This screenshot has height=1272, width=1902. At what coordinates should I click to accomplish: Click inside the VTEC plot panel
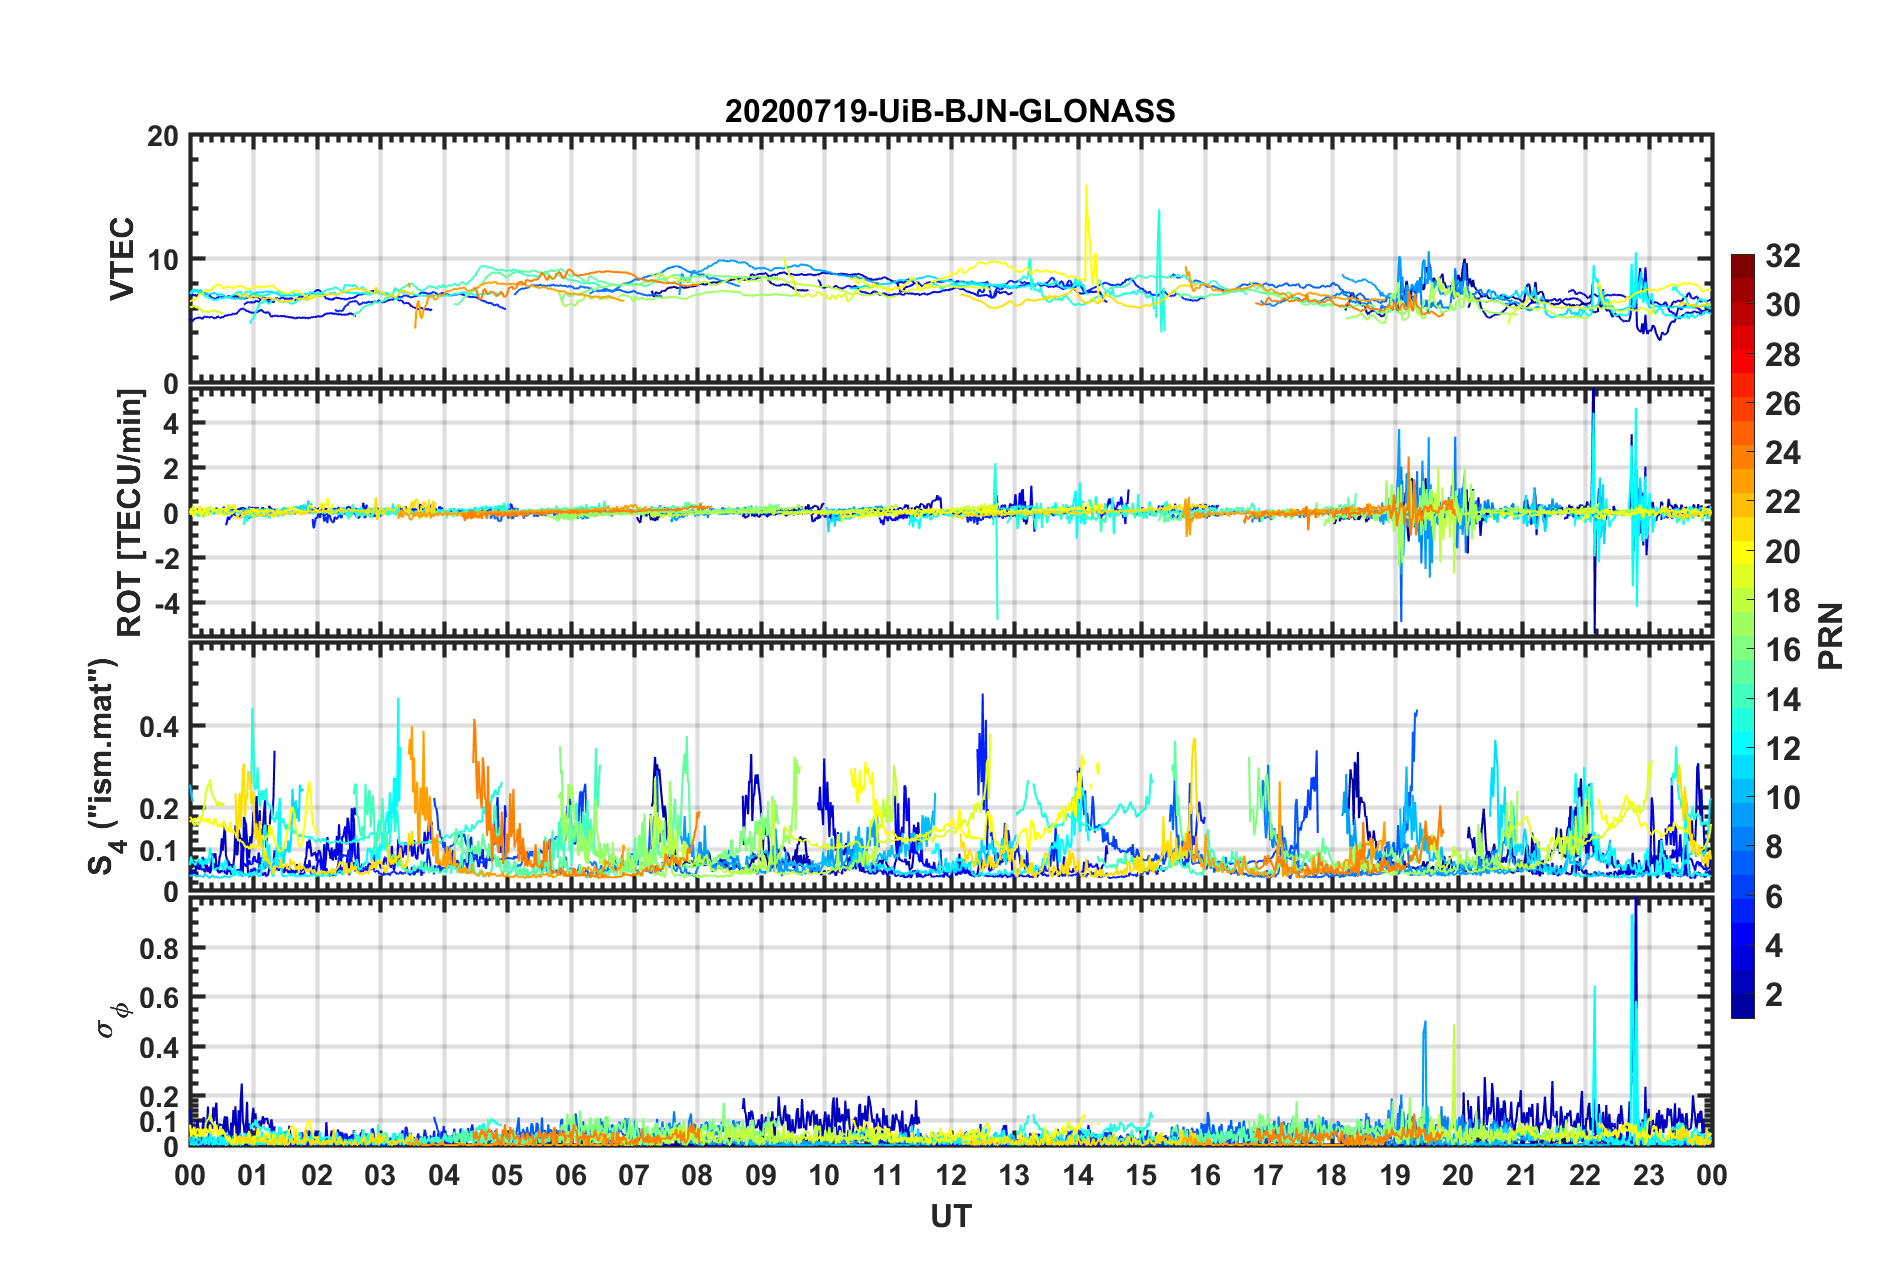(951, 259)
